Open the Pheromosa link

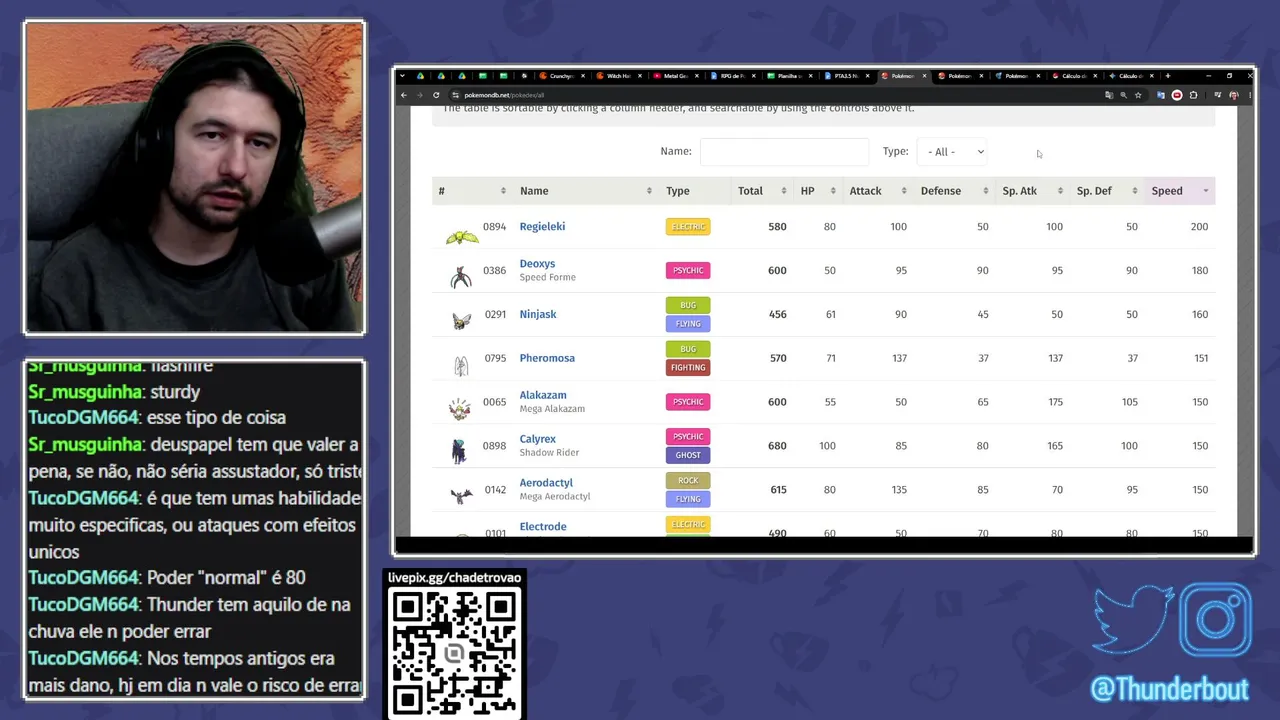(x=547, y=358)
